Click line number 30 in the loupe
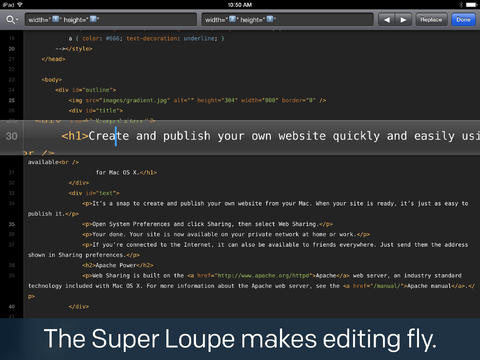 pyautogui.click(x=11, y=136)
